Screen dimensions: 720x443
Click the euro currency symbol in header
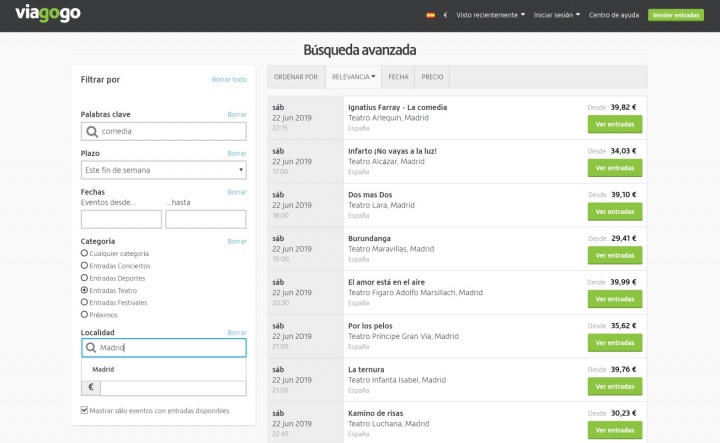444,15
